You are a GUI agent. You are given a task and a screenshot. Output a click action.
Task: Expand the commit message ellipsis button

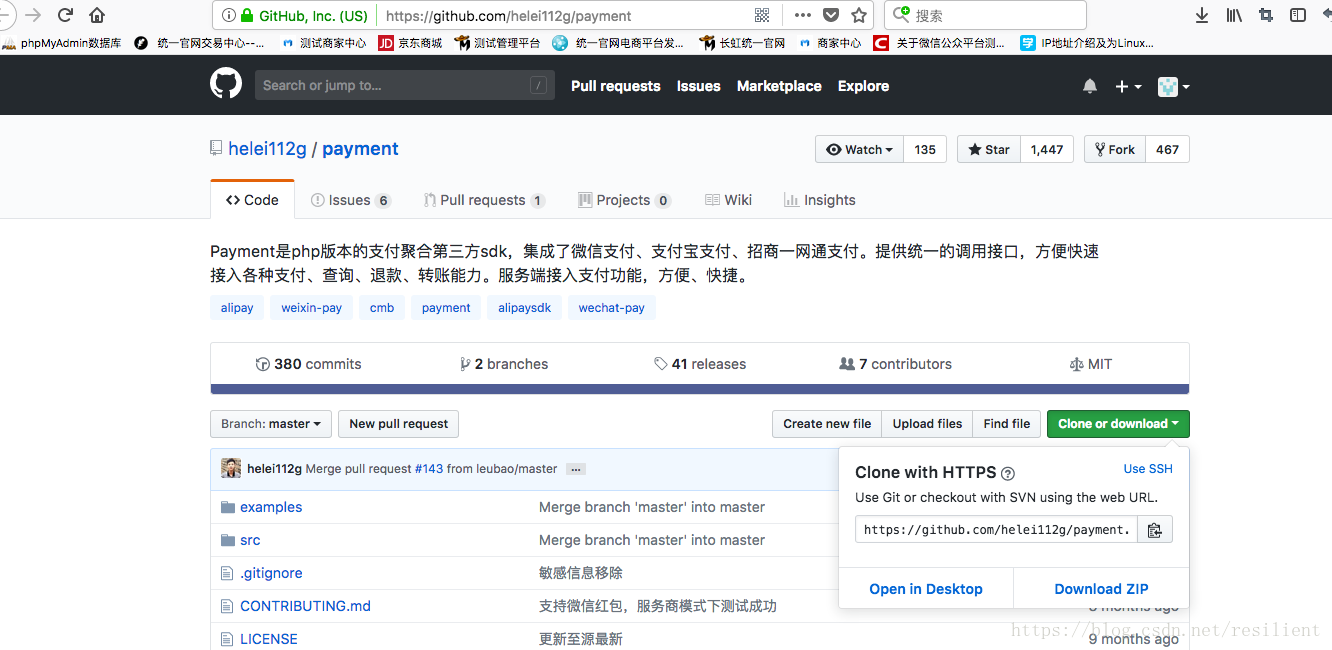tap(575, 469)
